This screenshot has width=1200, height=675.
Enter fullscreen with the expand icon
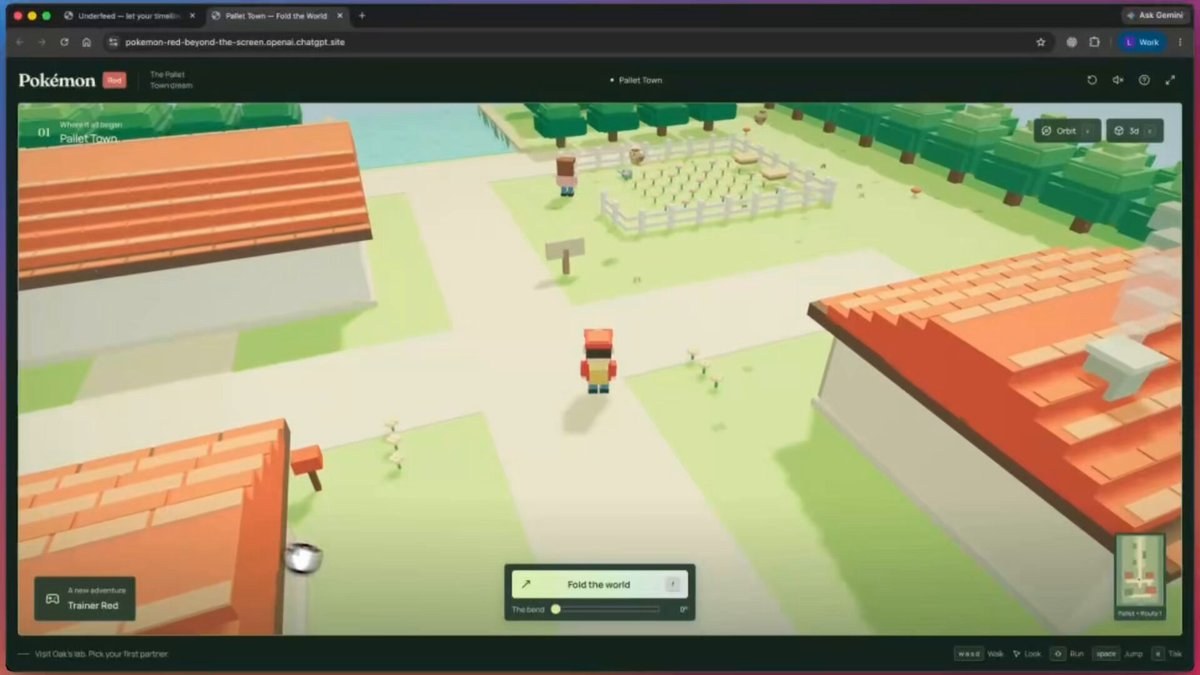click(1170, 80)
